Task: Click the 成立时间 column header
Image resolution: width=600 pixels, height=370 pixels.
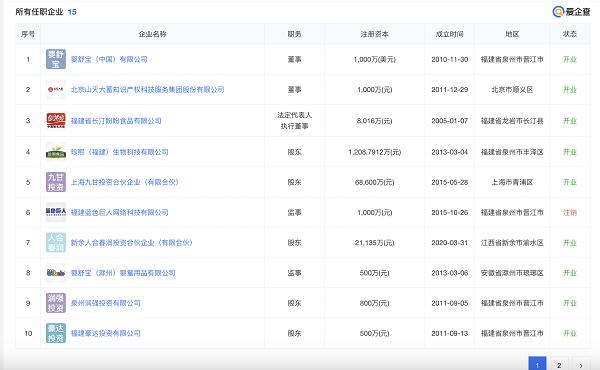Action: (x=450, y=34)
